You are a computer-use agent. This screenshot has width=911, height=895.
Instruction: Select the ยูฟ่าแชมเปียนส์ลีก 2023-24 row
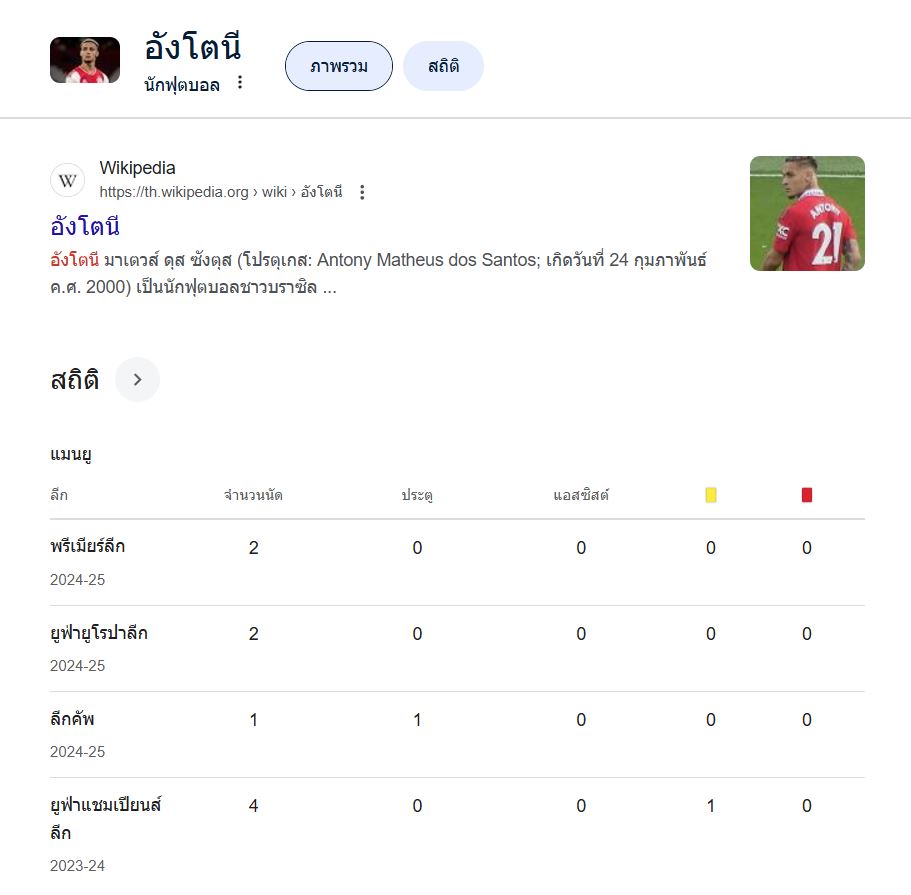(457, 835)
